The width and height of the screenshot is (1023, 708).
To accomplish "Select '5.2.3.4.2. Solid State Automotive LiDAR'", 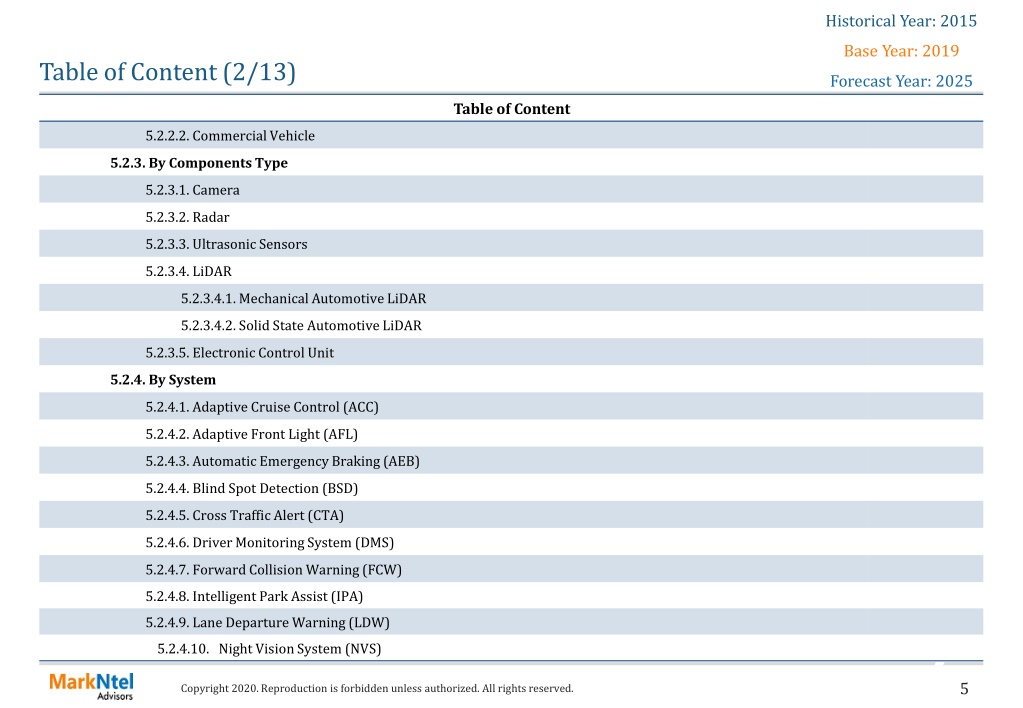I will [x=301, y=326].
